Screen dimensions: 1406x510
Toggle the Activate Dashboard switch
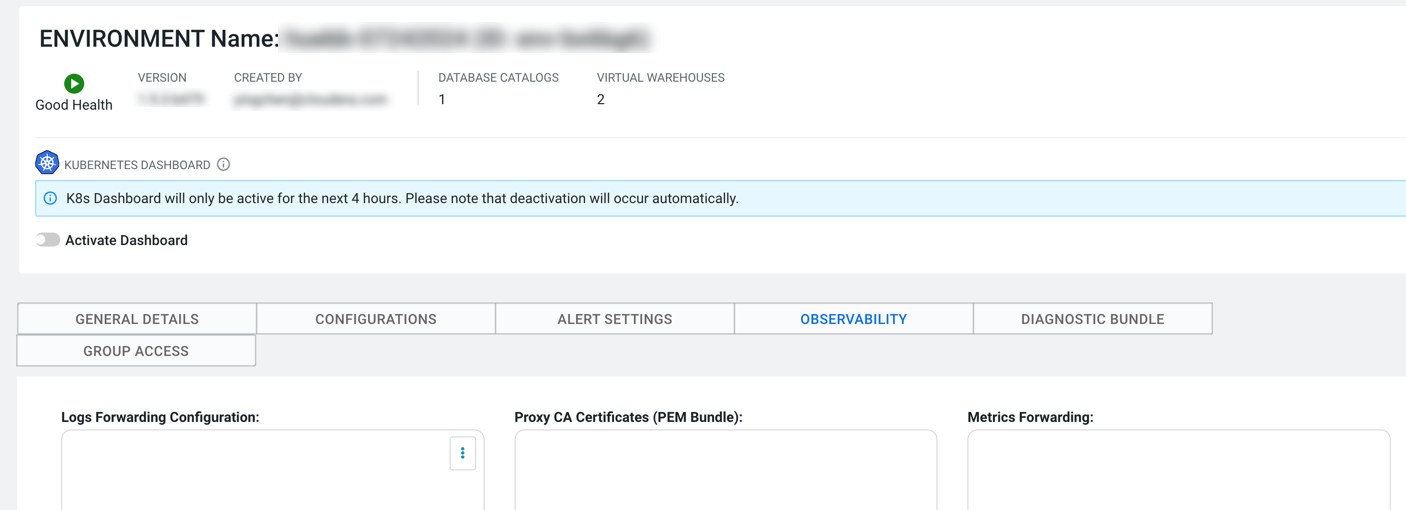click(48, 240)
